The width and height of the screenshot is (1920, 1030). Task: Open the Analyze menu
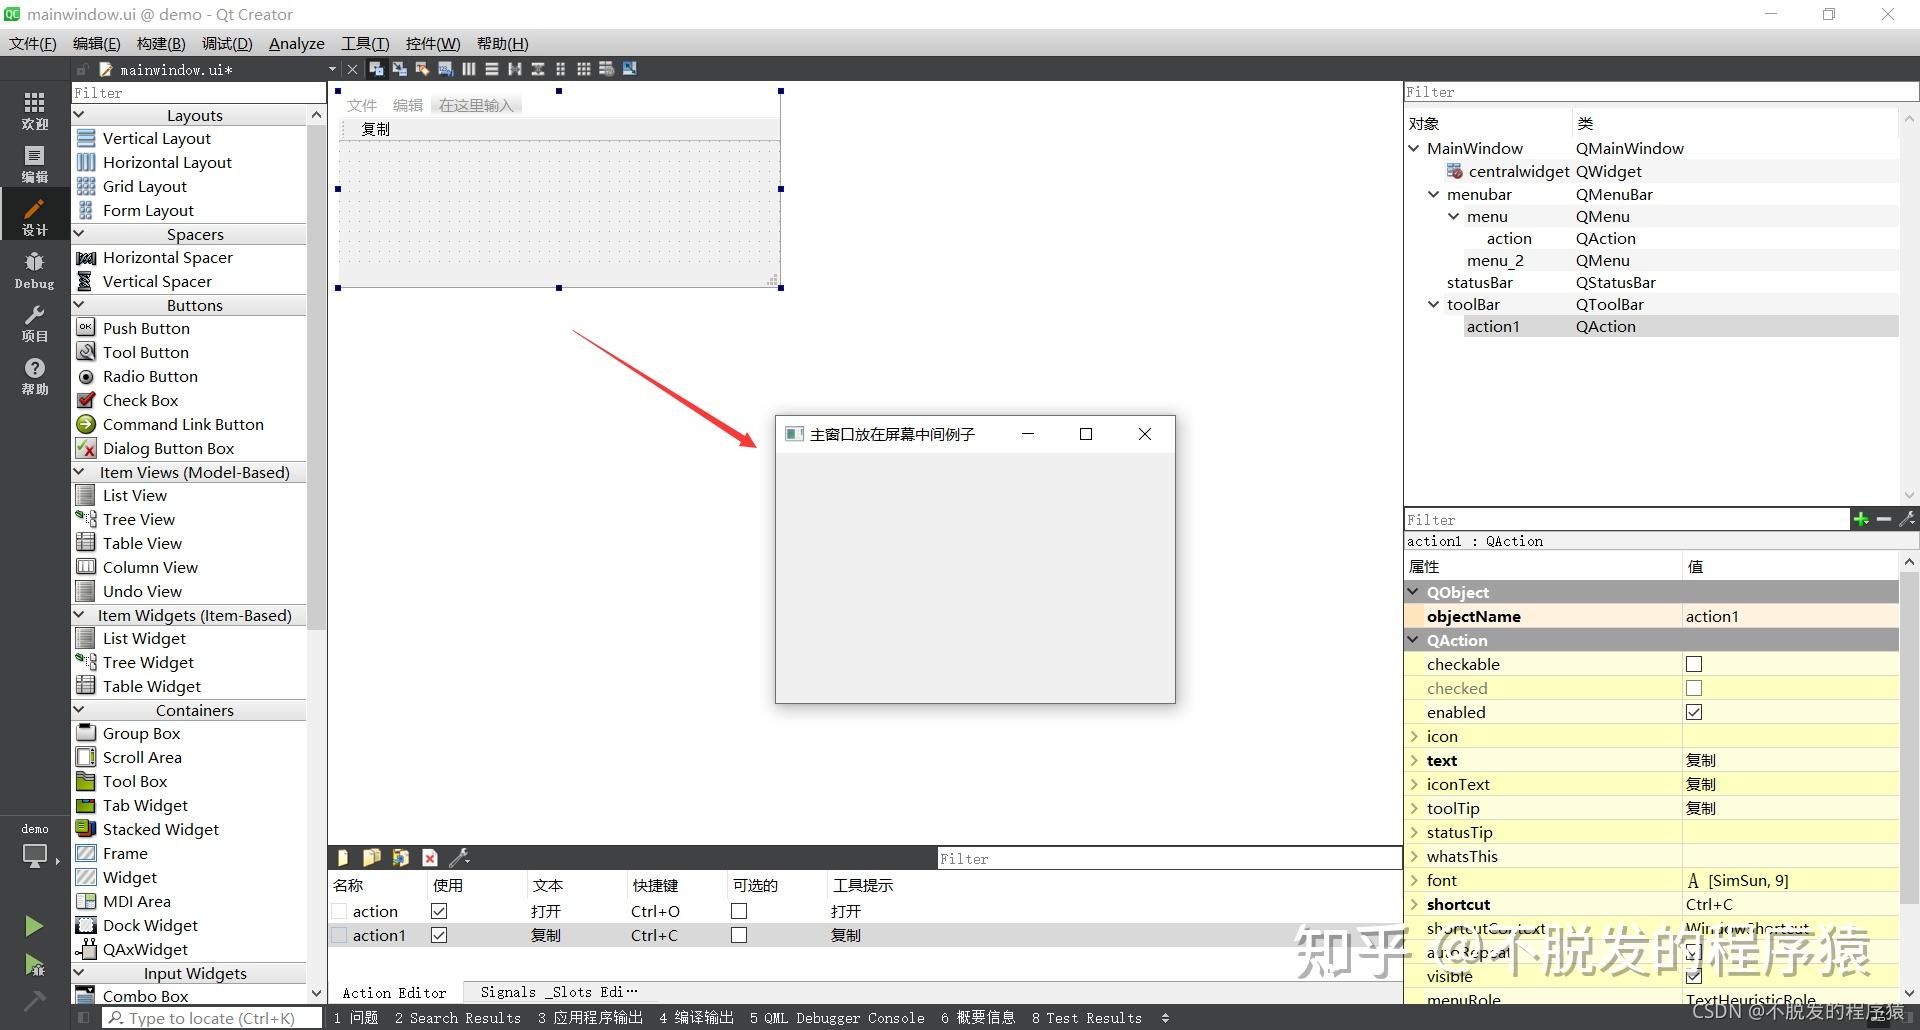click(x=296, y=43)
